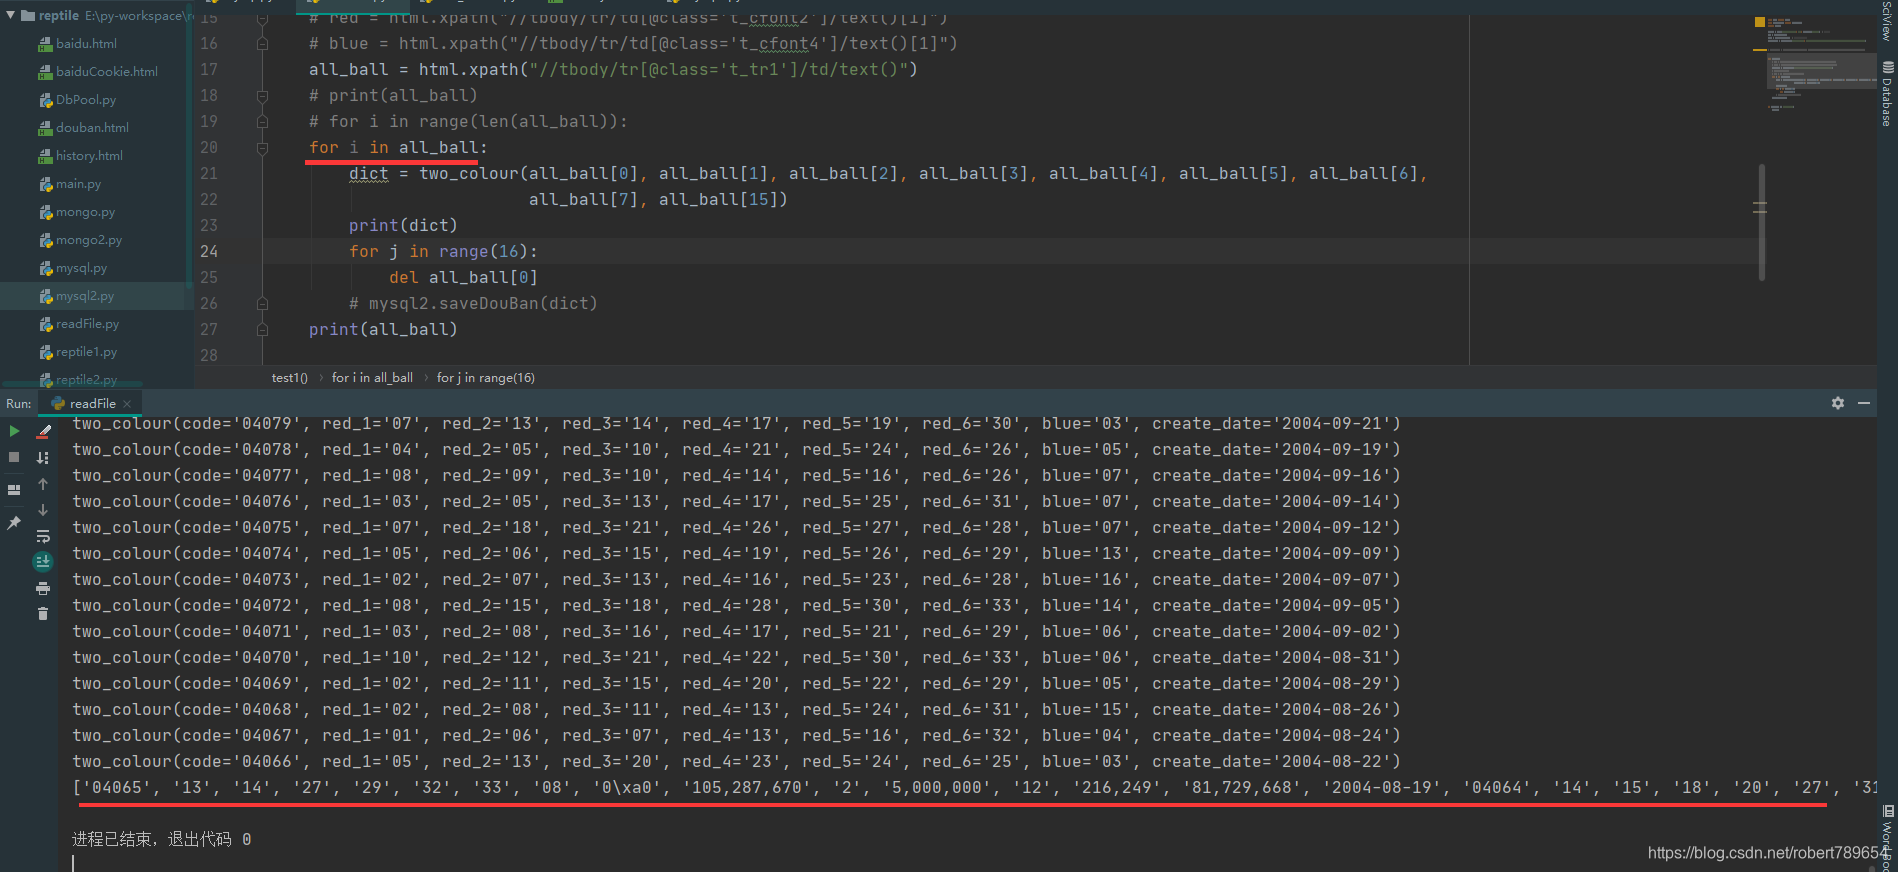Toggle scroll to end of console
Image resolution: width=1898 pixels, height=872 pixels.
click(43, 562)
